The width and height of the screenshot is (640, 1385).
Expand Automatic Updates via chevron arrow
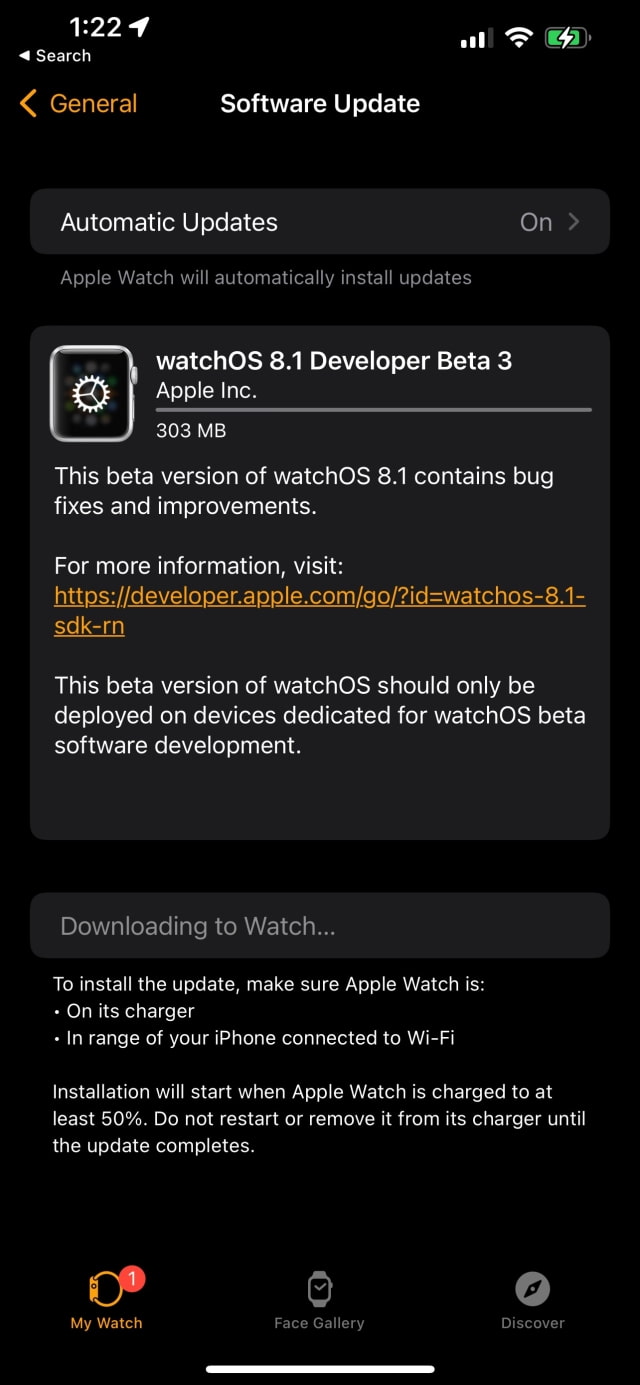point(574,222)
